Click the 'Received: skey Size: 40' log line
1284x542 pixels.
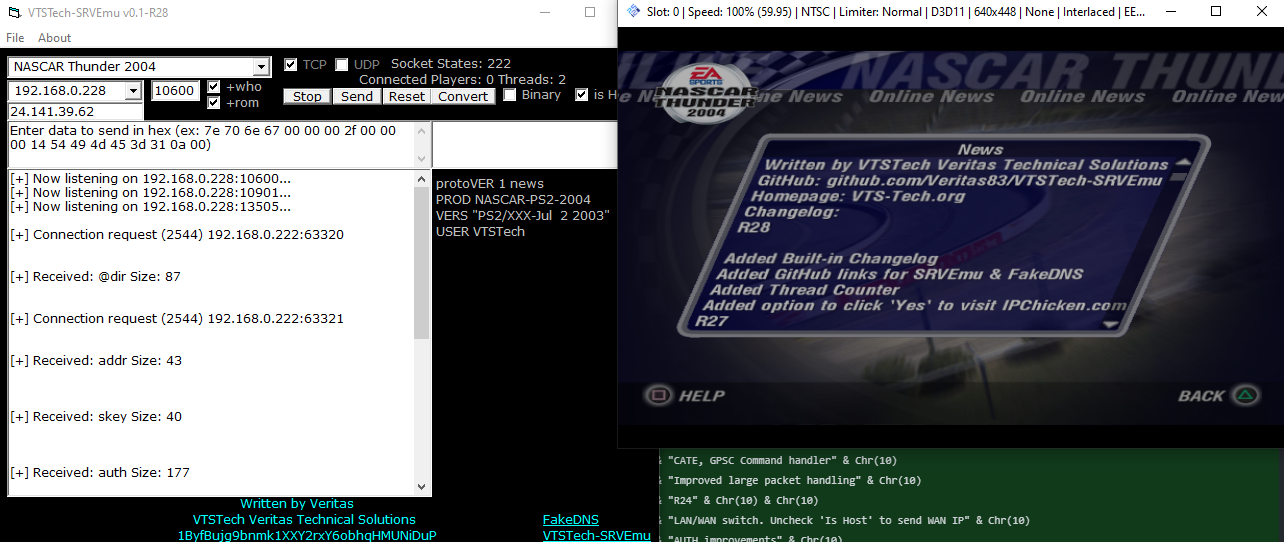point(96,416)
